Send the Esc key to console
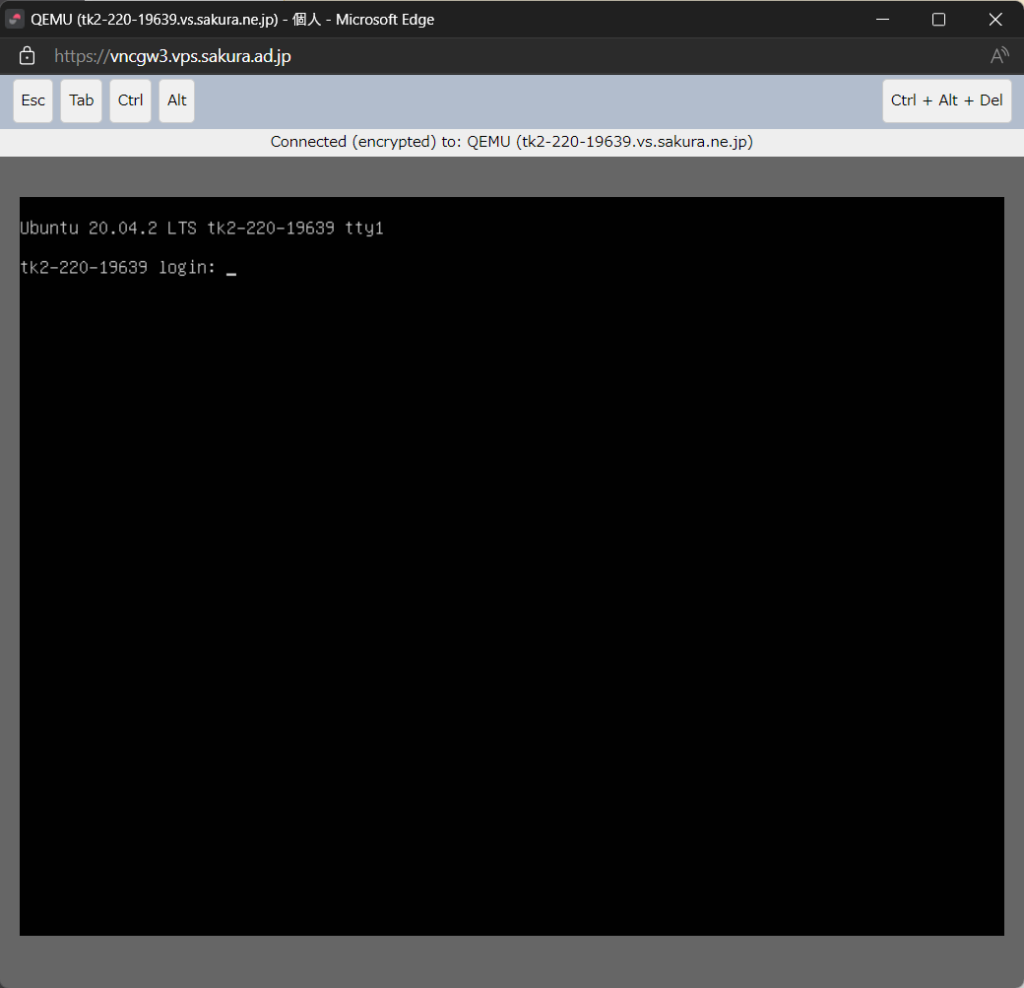 33,101
